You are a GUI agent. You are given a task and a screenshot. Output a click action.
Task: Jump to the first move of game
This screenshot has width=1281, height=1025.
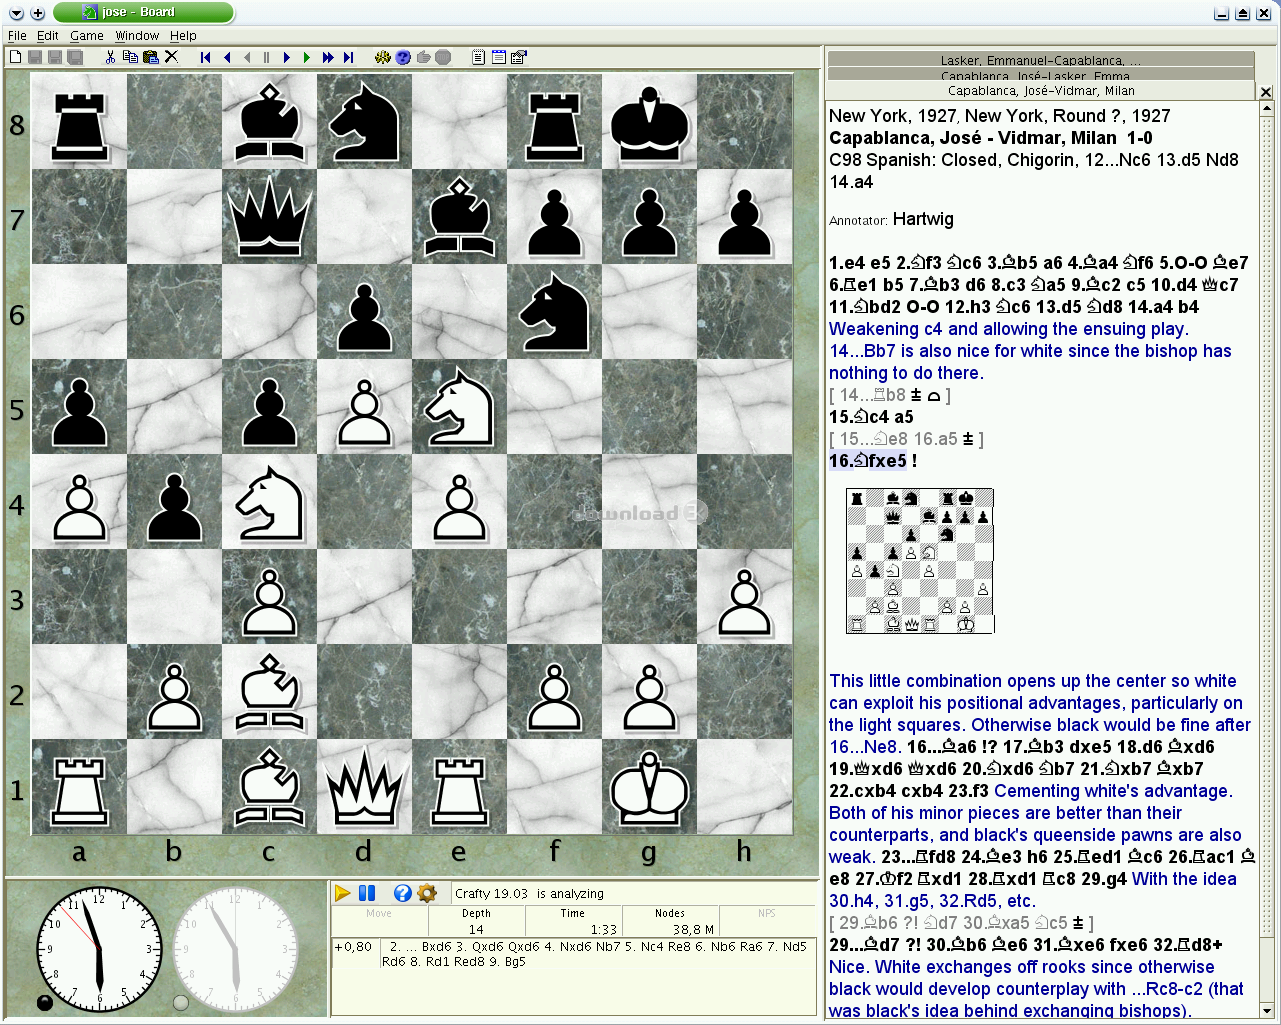206,57
